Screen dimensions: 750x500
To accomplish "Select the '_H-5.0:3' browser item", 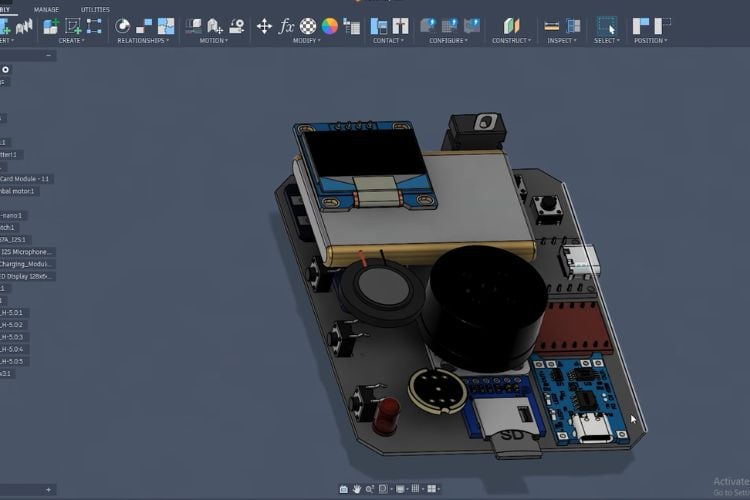I will [12, 337].
